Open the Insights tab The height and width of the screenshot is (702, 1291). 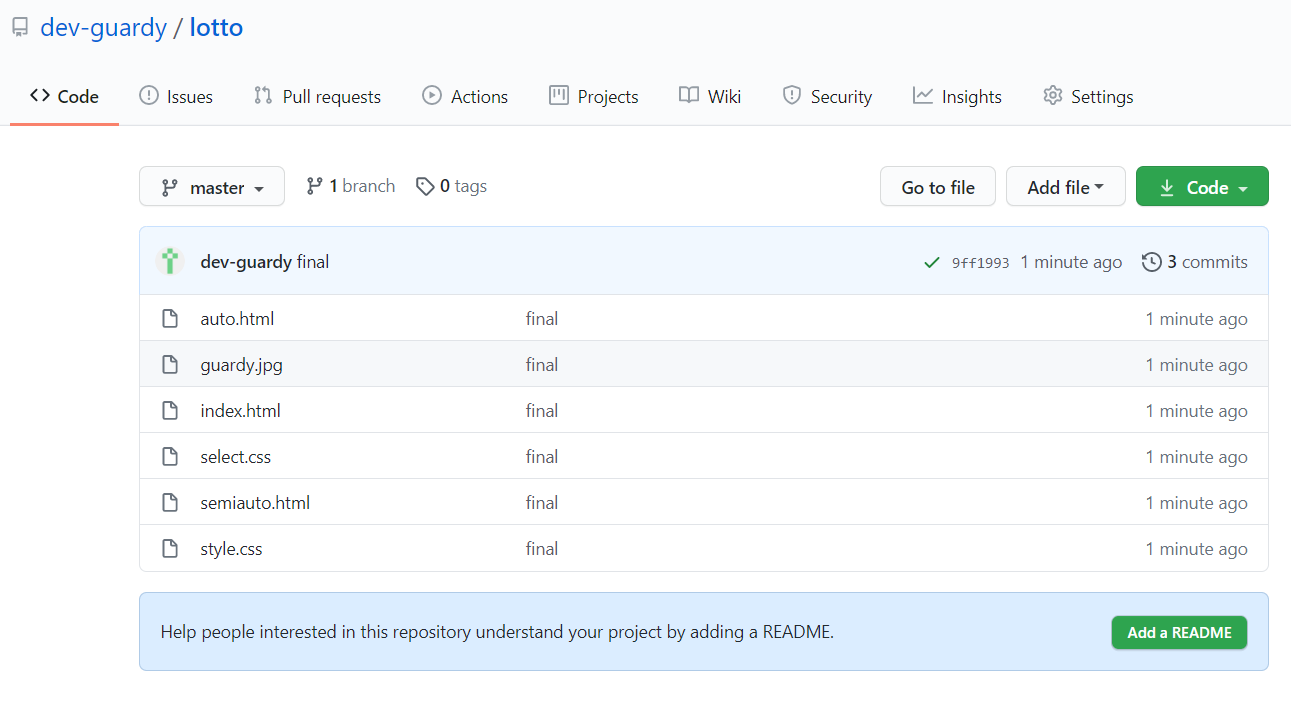(957, 97)
